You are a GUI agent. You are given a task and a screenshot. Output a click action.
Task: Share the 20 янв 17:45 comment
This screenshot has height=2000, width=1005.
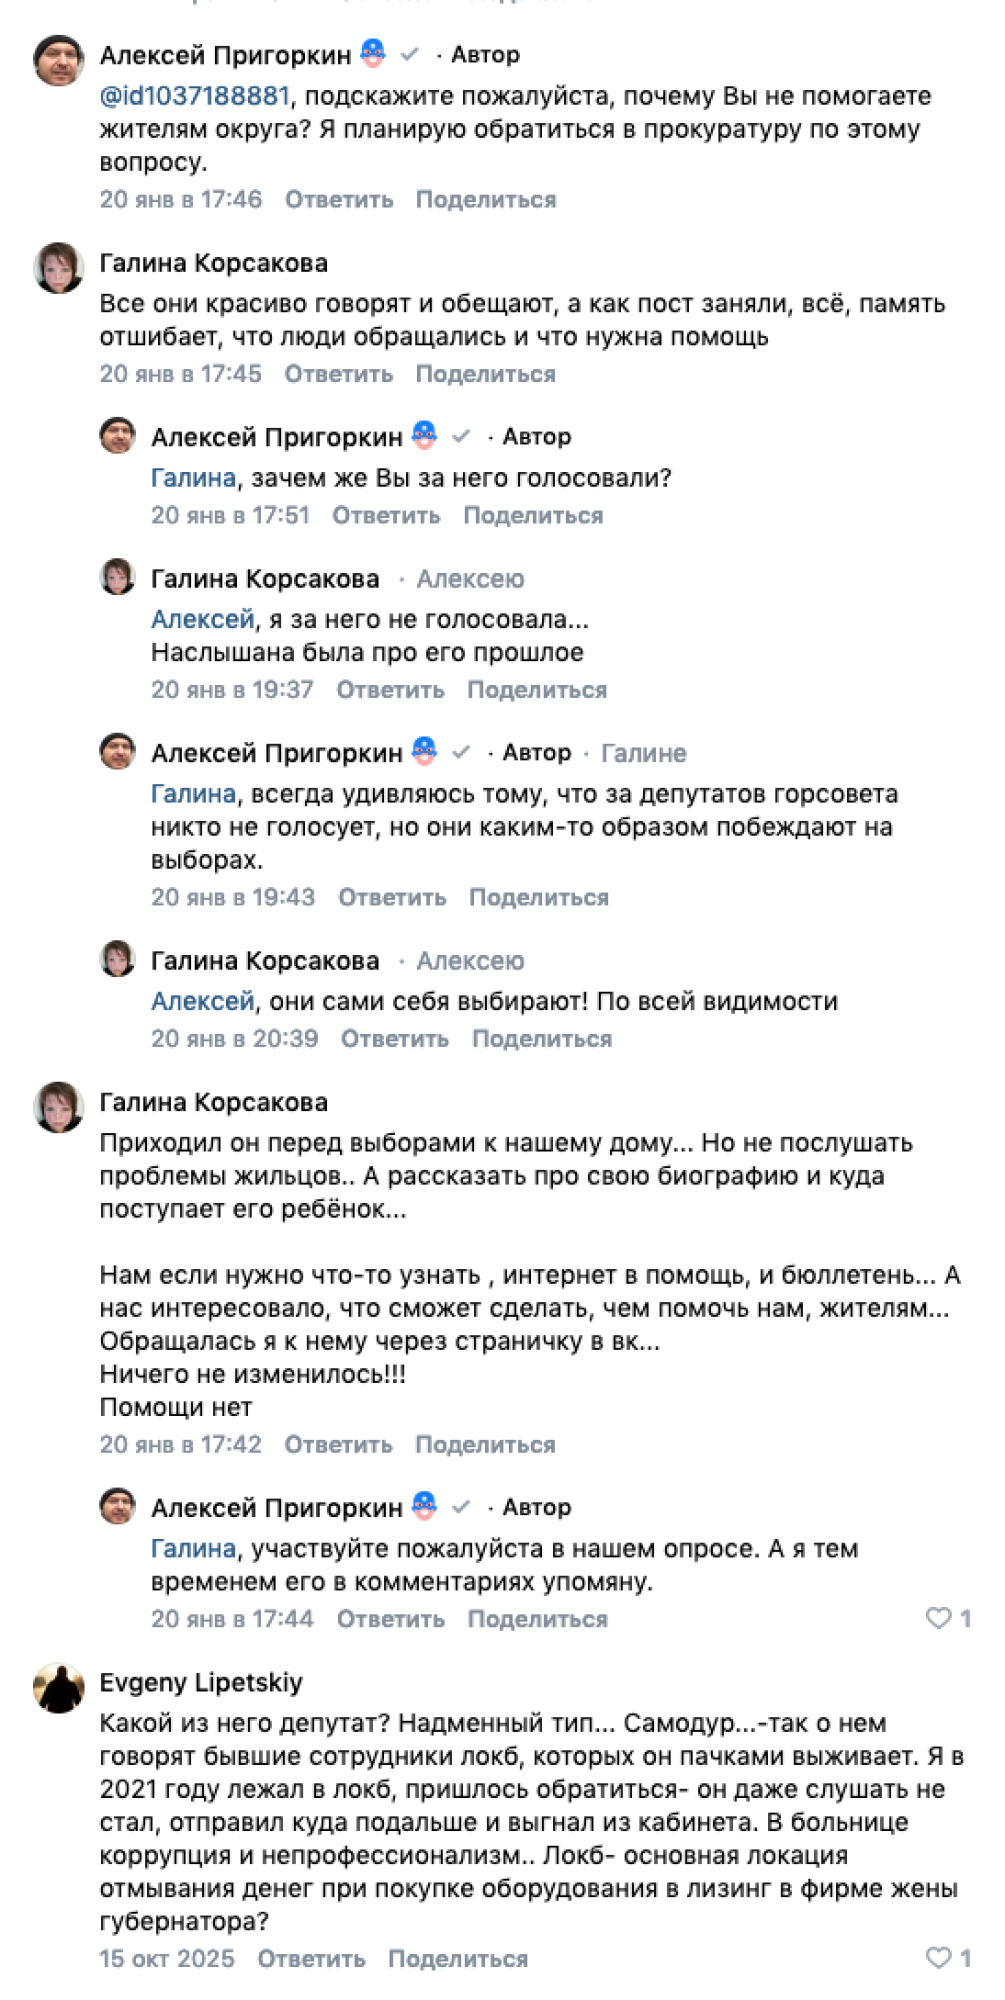click(x=485, y=374)
